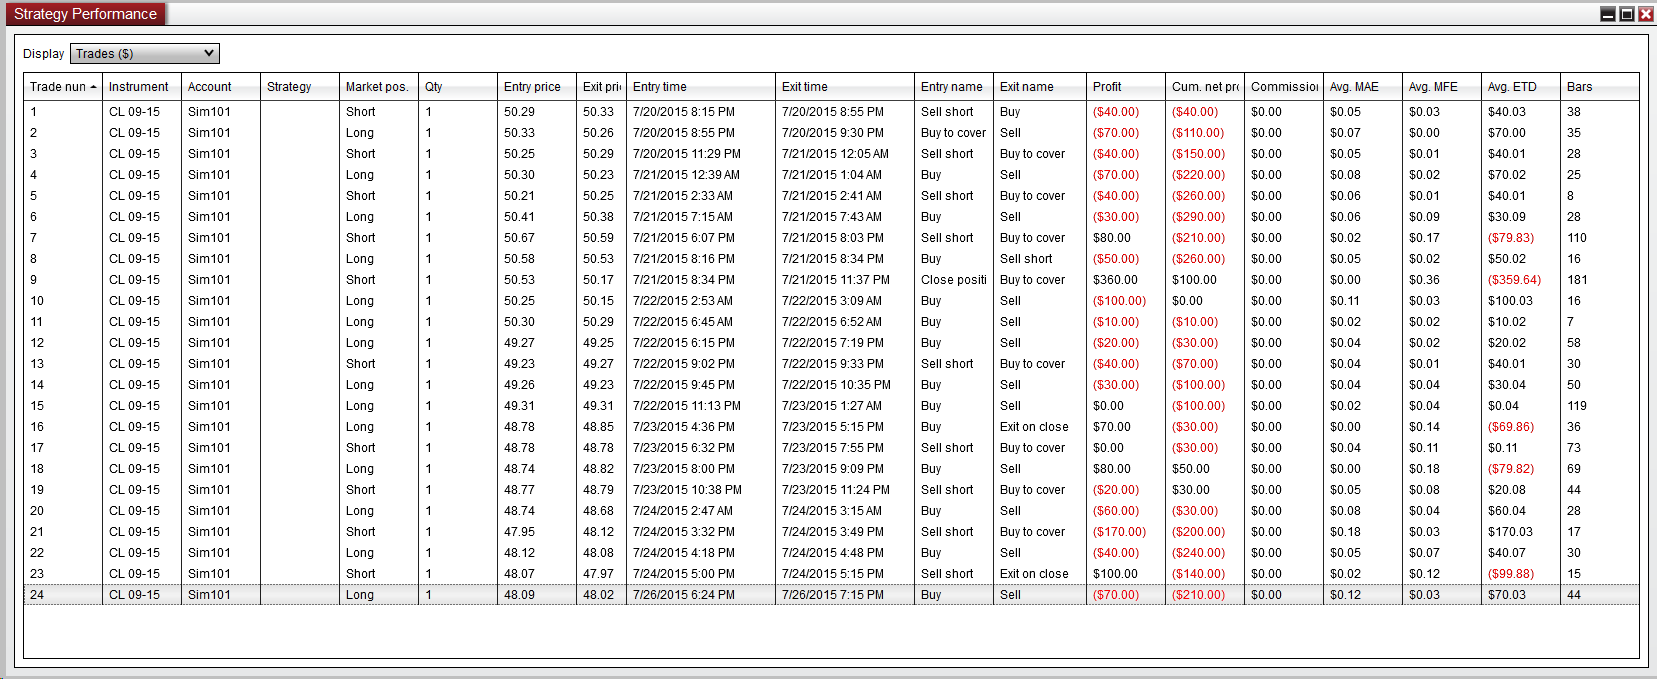Select the $360.00 profit cell
Image resolution: width=1657 pixels, height=679 pixels.
click(1115, 280)
